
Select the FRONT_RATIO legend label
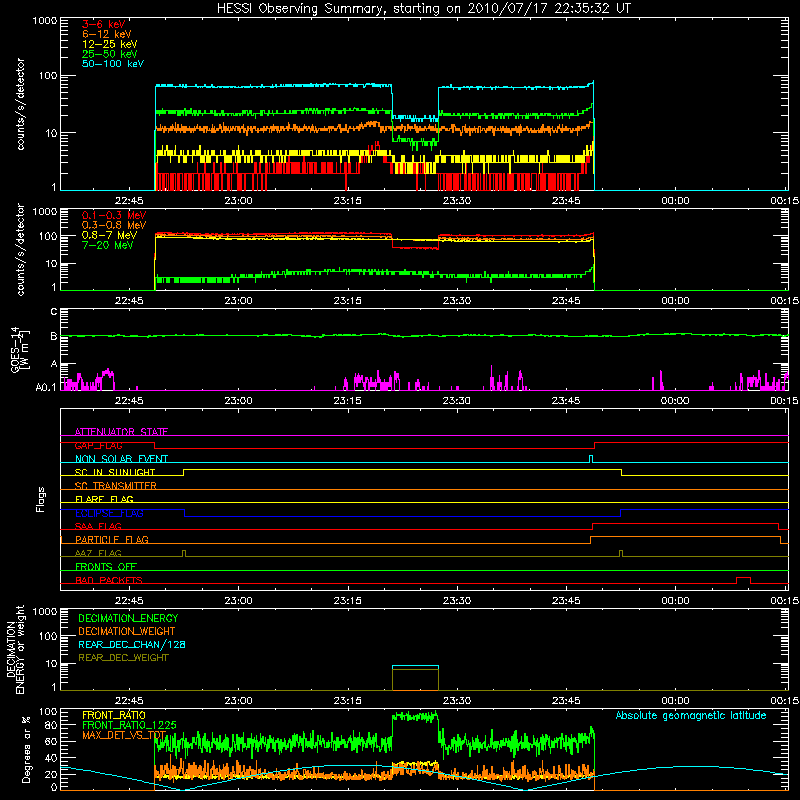pos(114,715)
